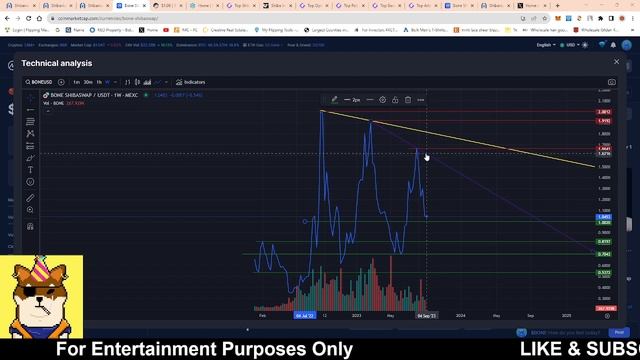Image resolution: width=640 pixels, height=360 pixels.
Task: Bookmark this page with star icon
Action: pyautogui.click(x=544, y=18)
